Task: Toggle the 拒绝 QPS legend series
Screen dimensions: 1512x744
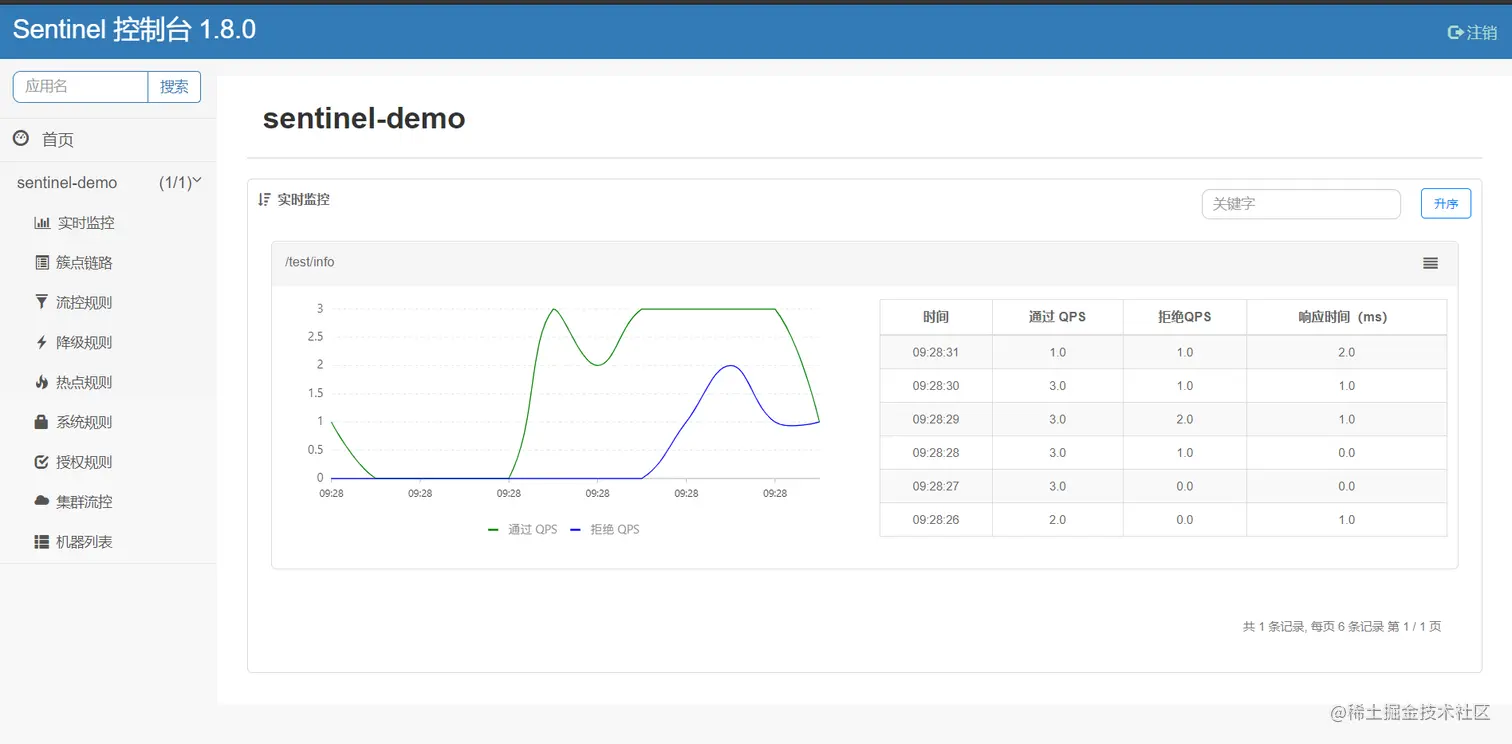Action: [604, 529]
